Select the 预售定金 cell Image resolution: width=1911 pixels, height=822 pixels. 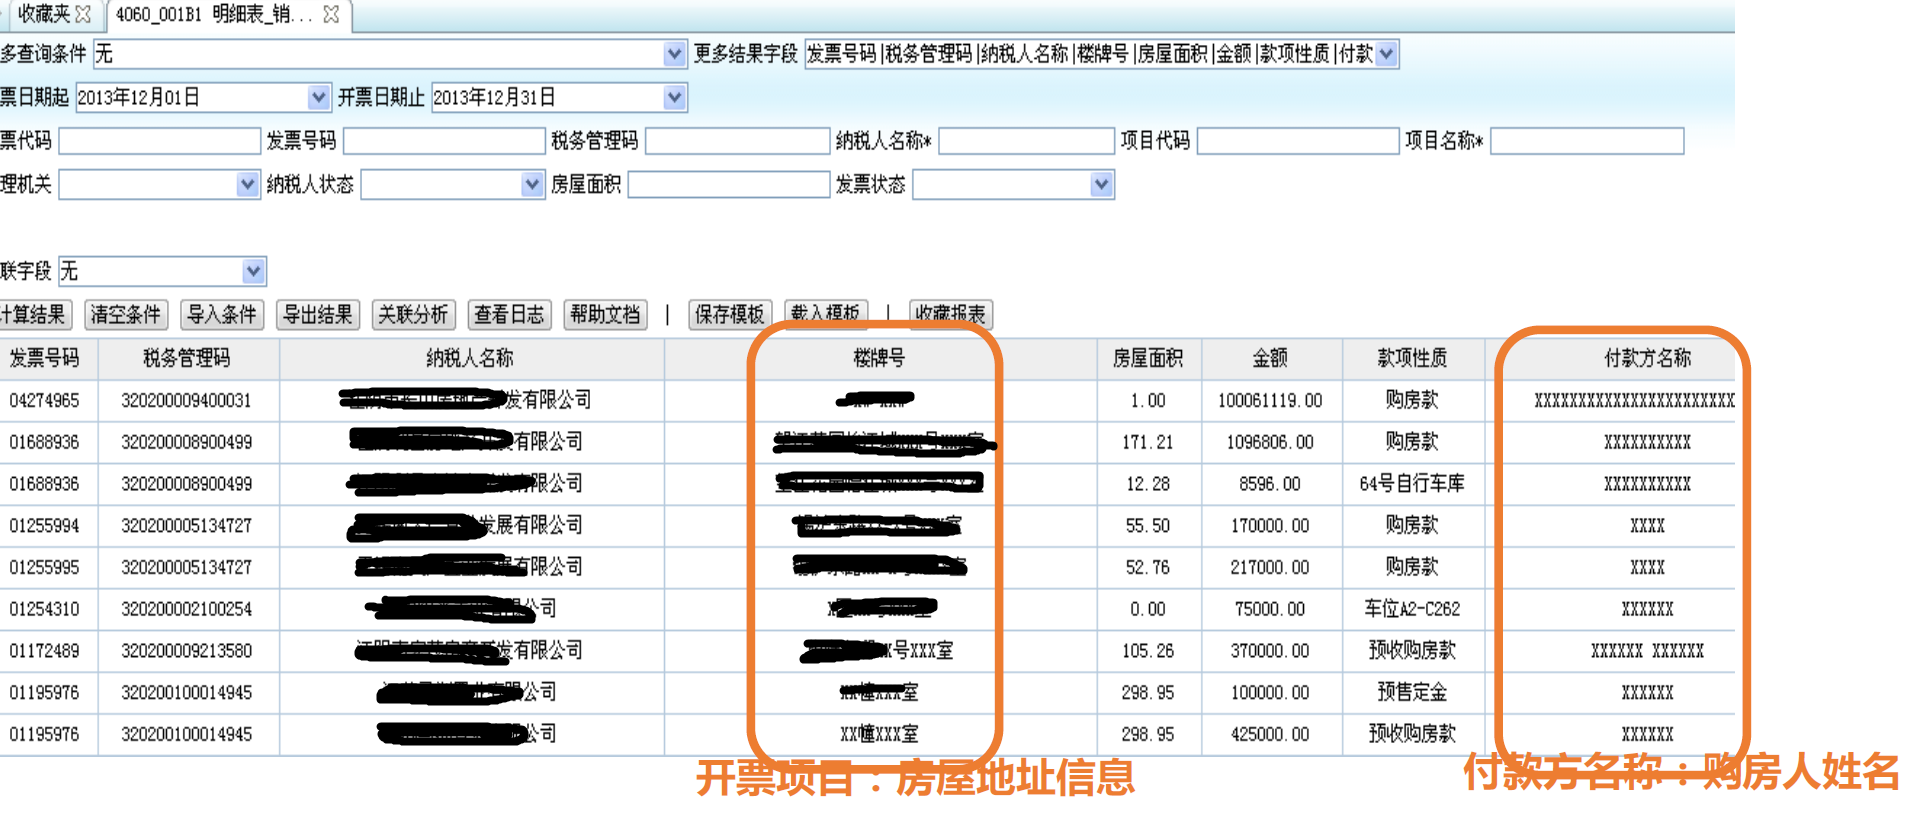(1412, 693)
